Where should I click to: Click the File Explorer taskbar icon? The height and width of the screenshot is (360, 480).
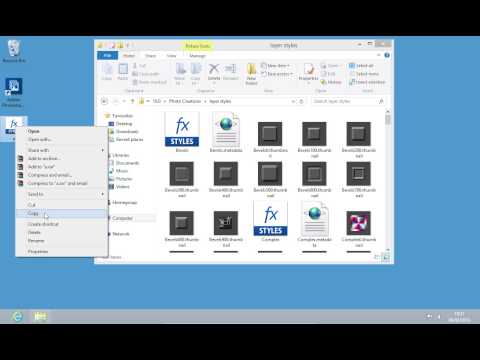[40, 316]
